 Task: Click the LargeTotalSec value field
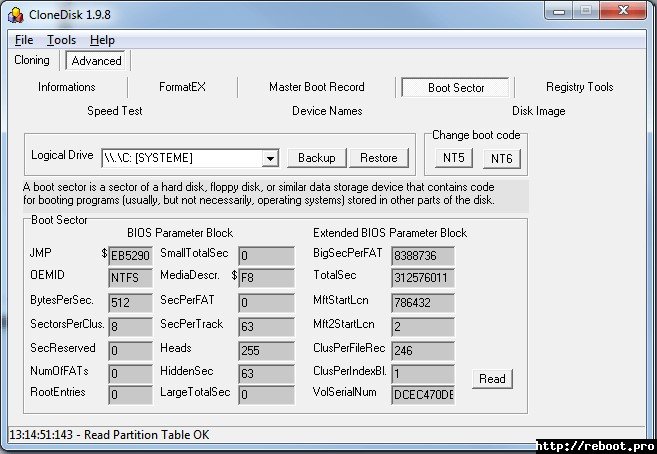coord(266,395)
